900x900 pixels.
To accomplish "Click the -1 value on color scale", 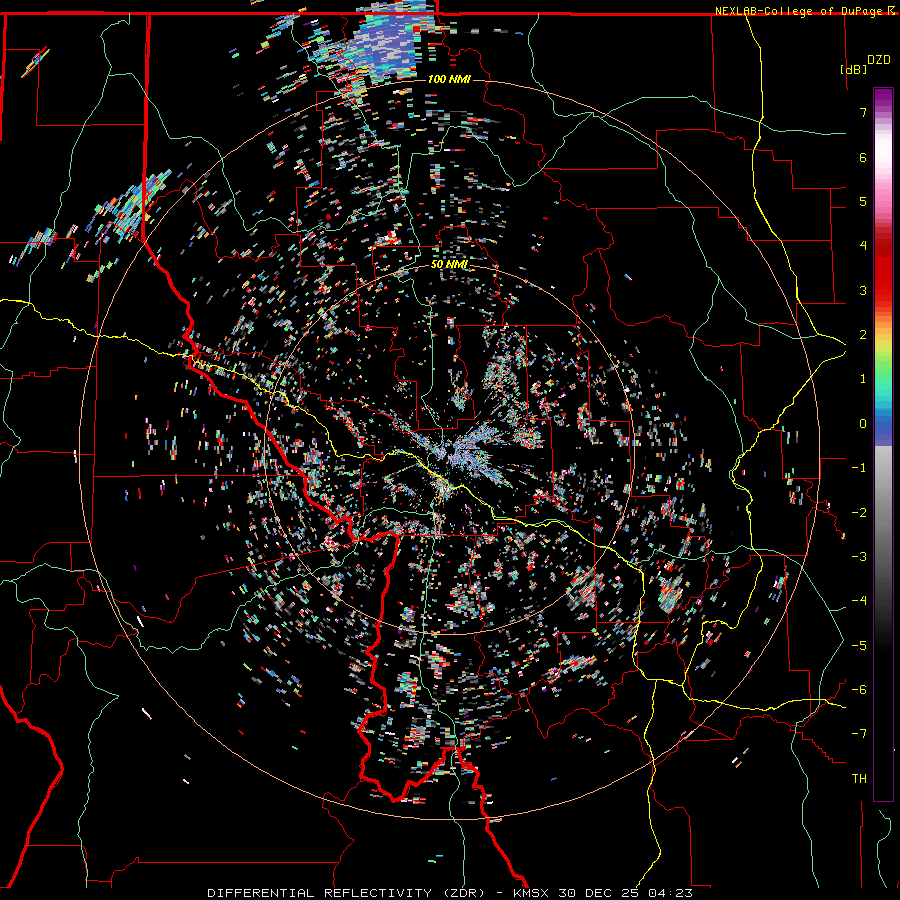I will click(x=859, y=468).
